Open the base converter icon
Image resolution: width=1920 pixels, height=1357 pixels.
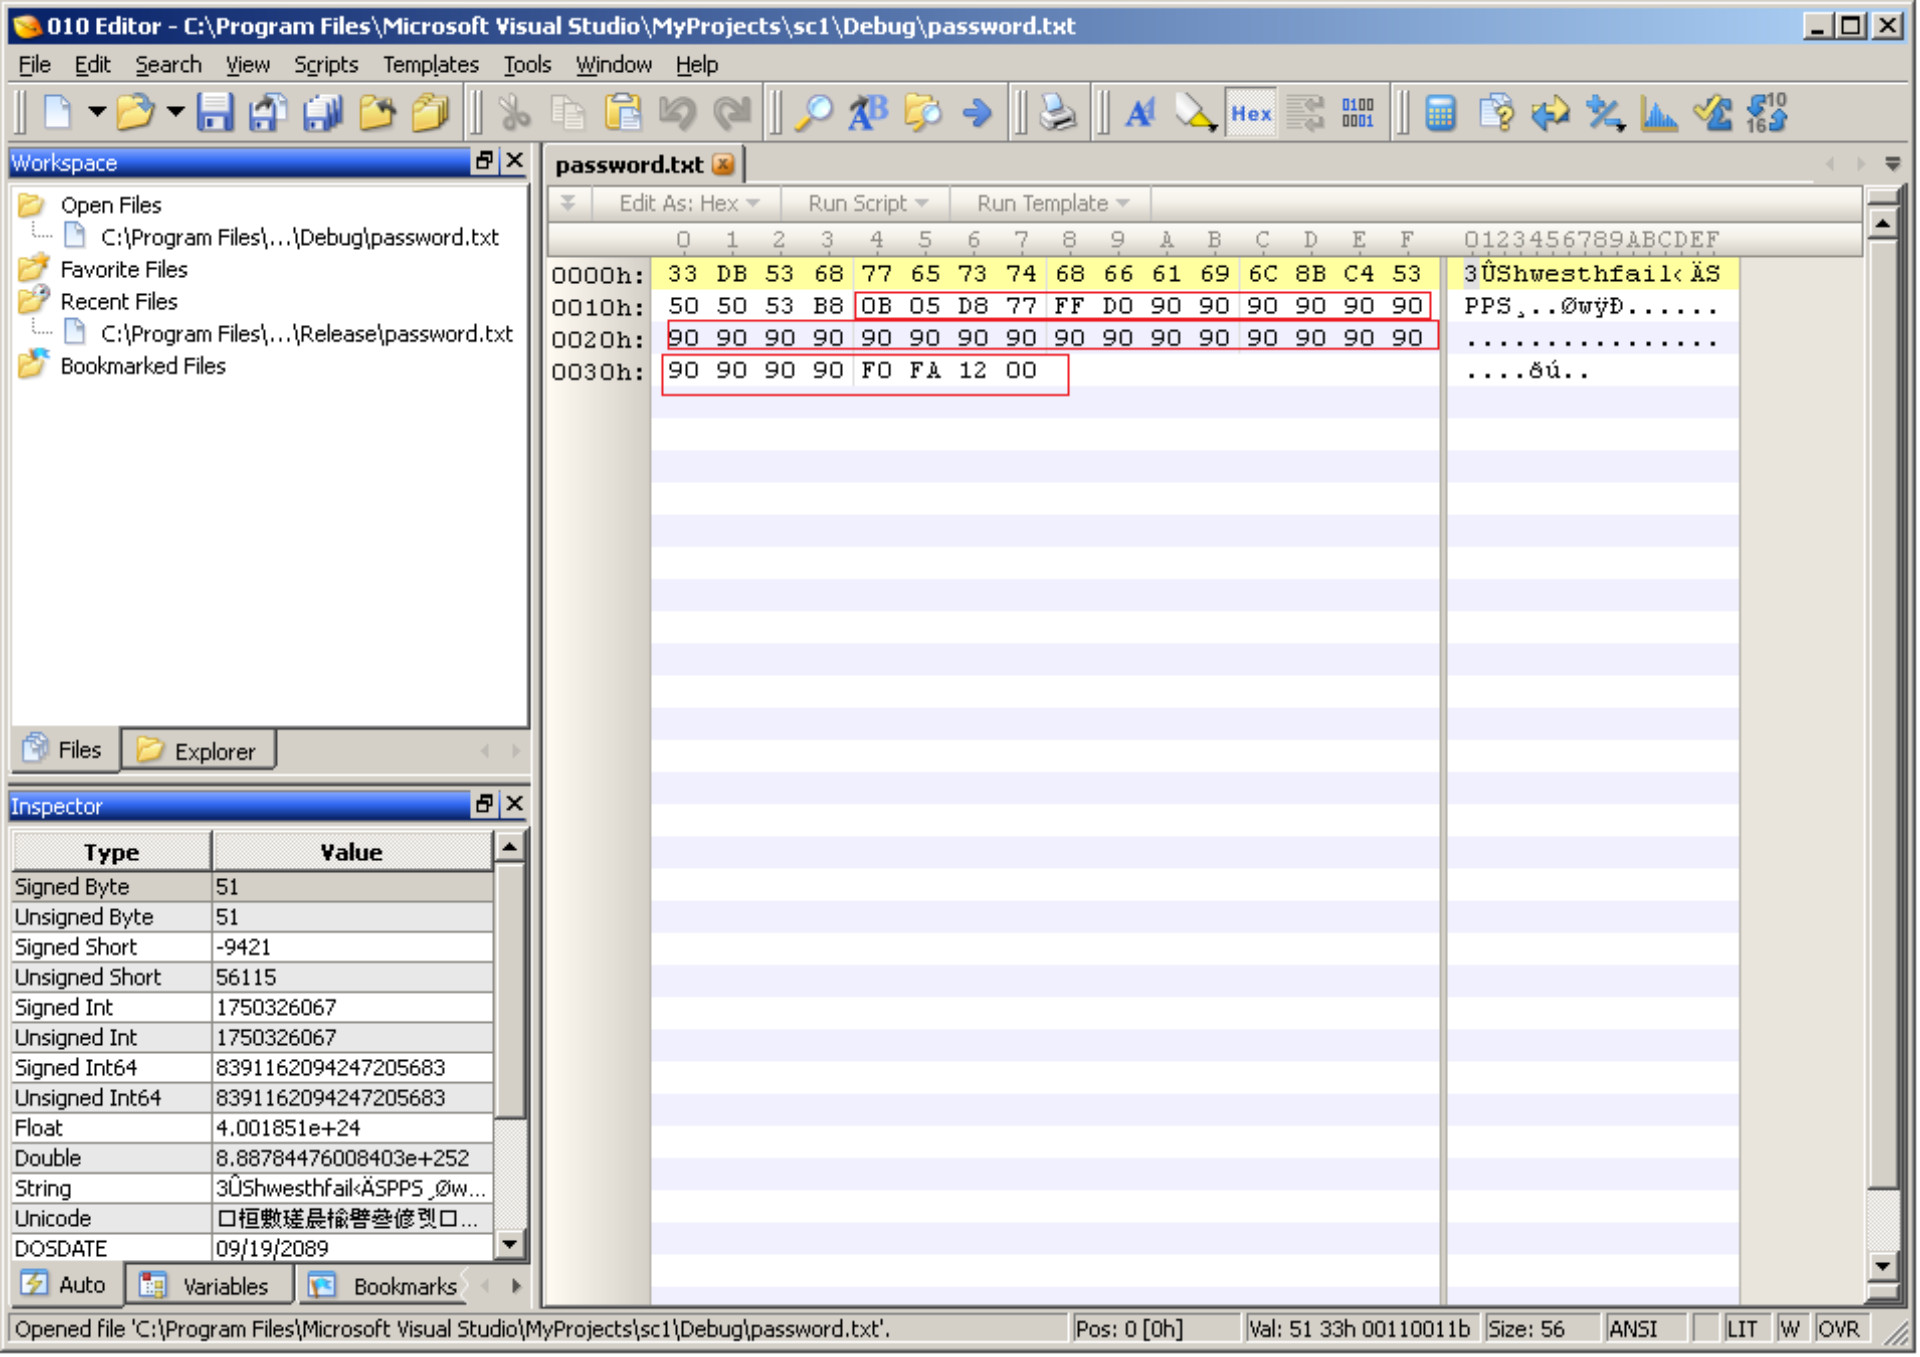[x=1767, y=113]
